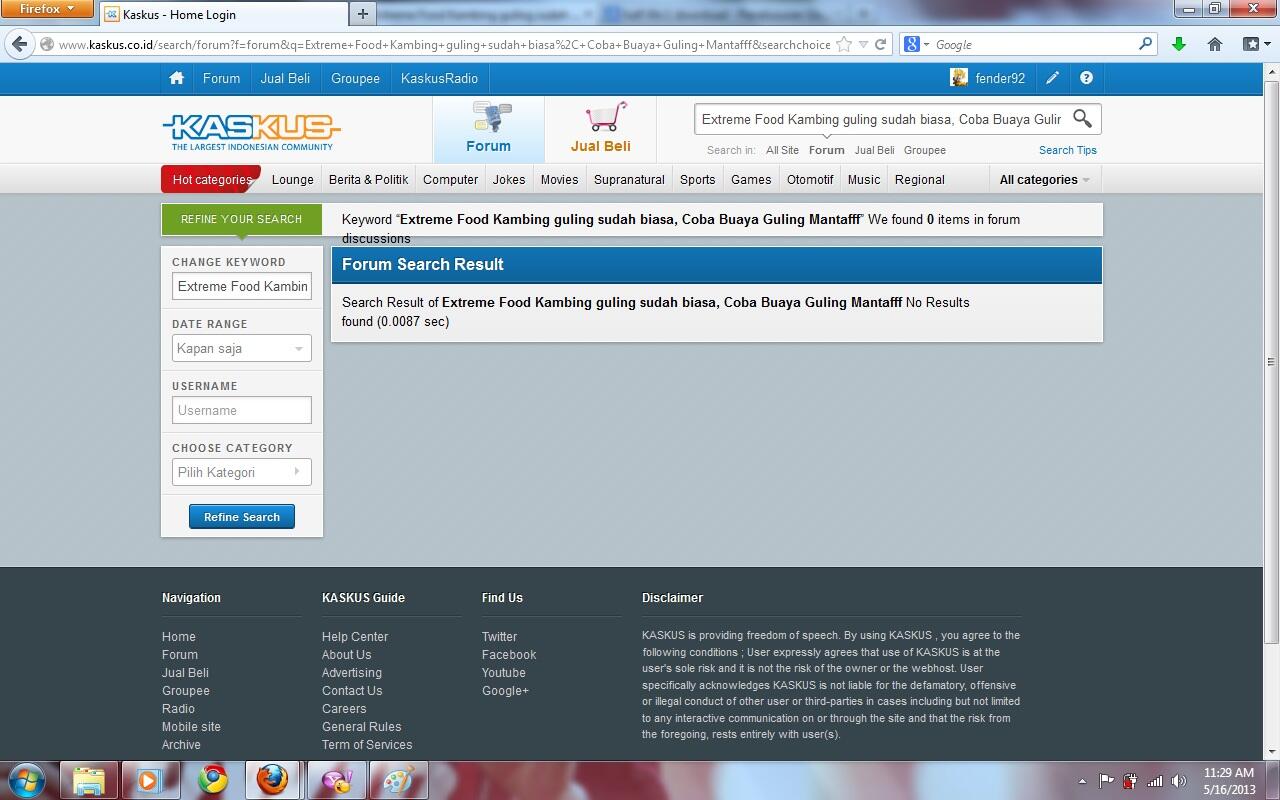Expand the All categories dropdown
This screenshot has height=800, width=1280.
(1044, 180)
